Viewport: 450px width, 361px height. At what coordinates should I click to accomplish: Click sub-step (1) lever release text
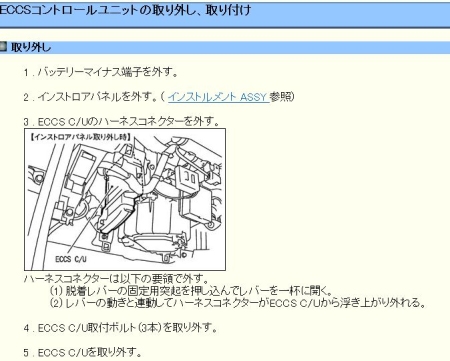(x=191, y=291)
